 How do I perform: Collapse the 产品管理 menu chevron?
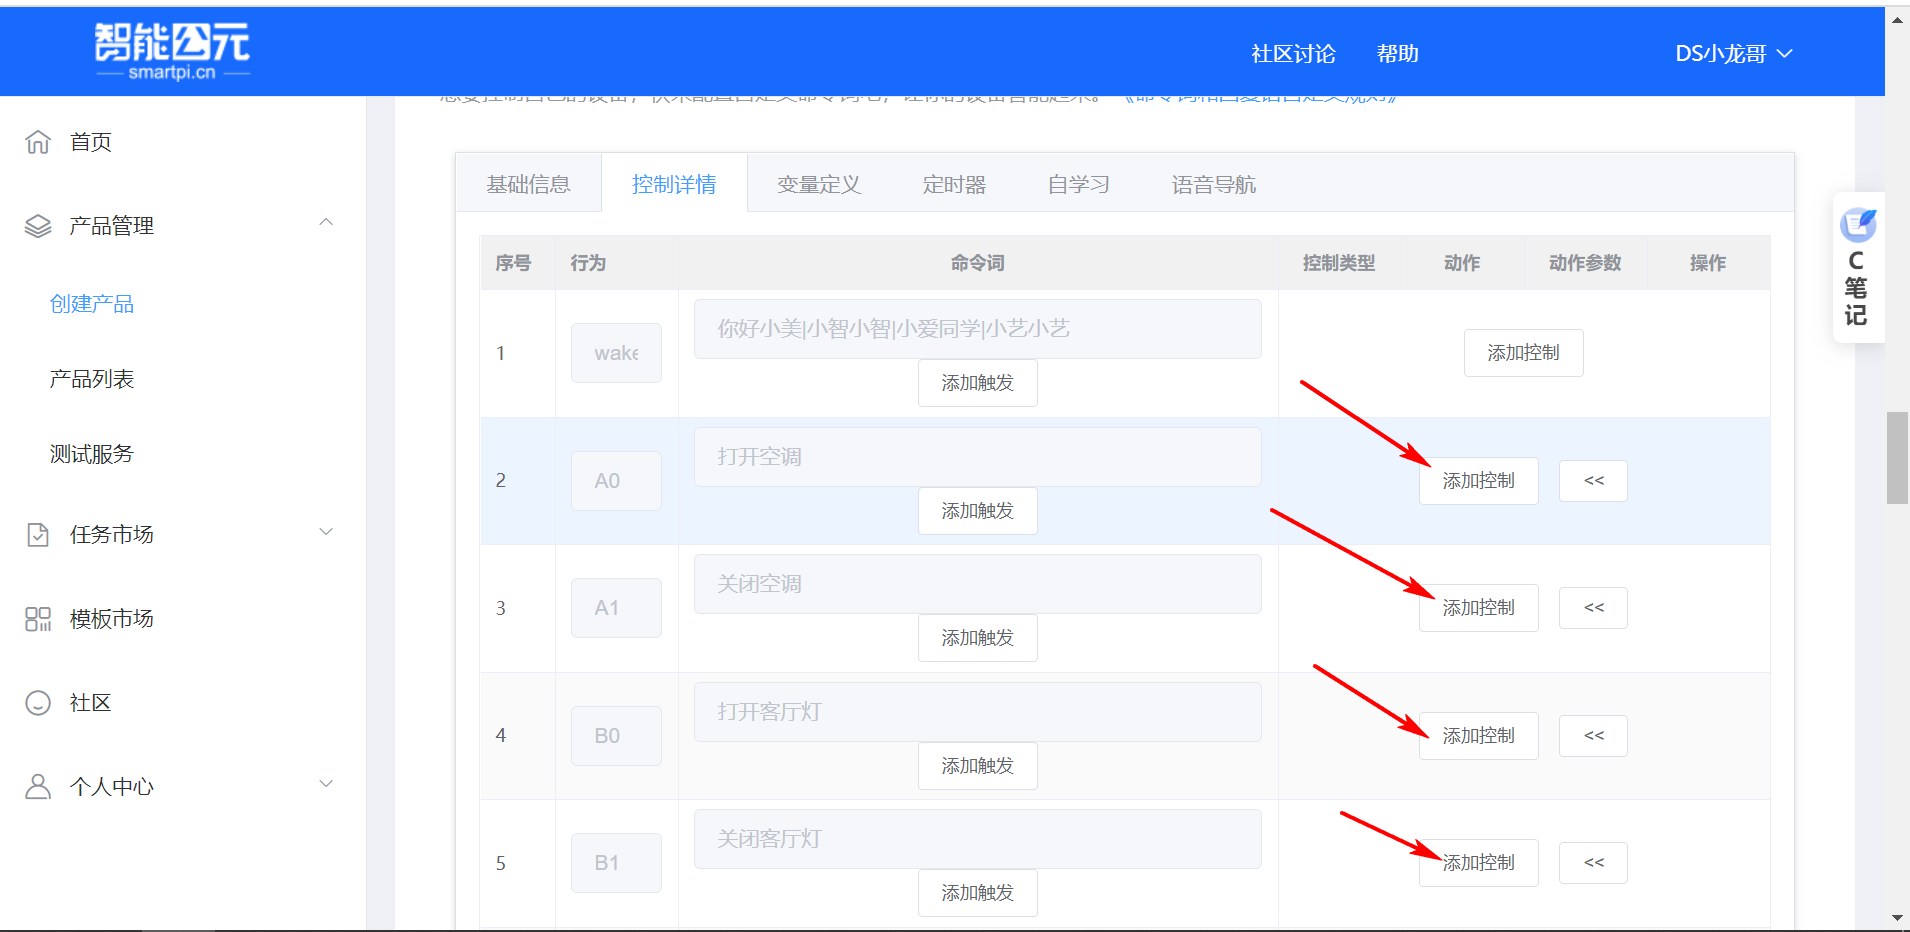point(326,222)
